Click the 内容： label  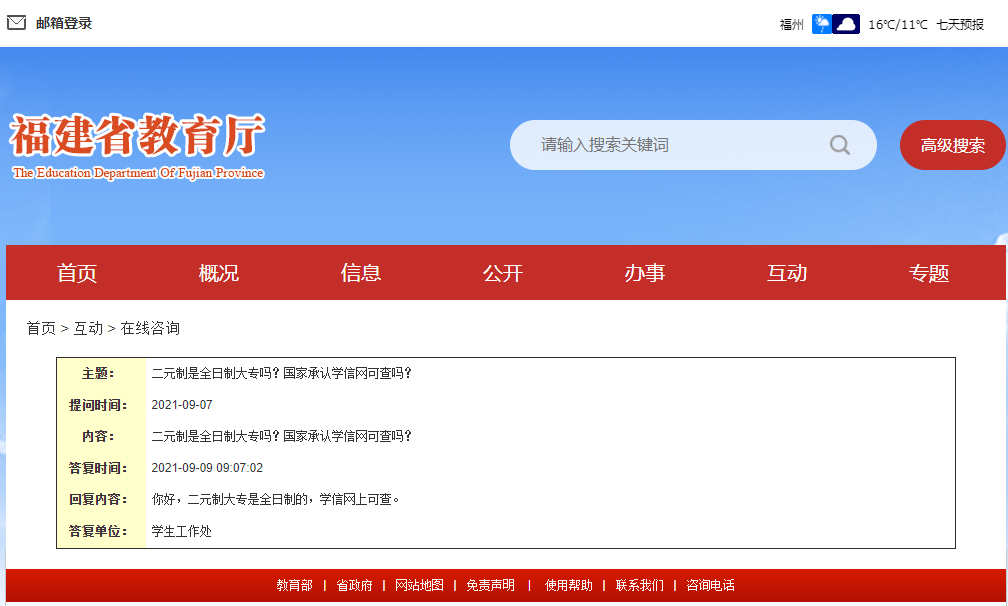98,436
